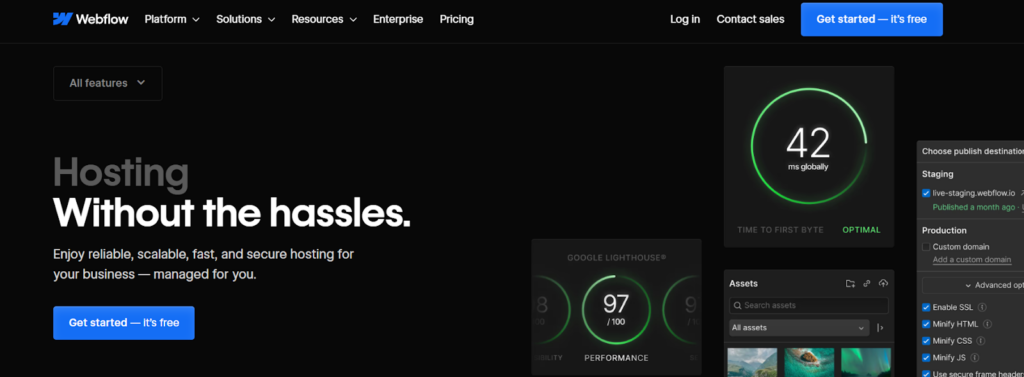Screen dimensions: 1024x377
Task: Click the info icon next to Minify HTML
Action: 987,324
